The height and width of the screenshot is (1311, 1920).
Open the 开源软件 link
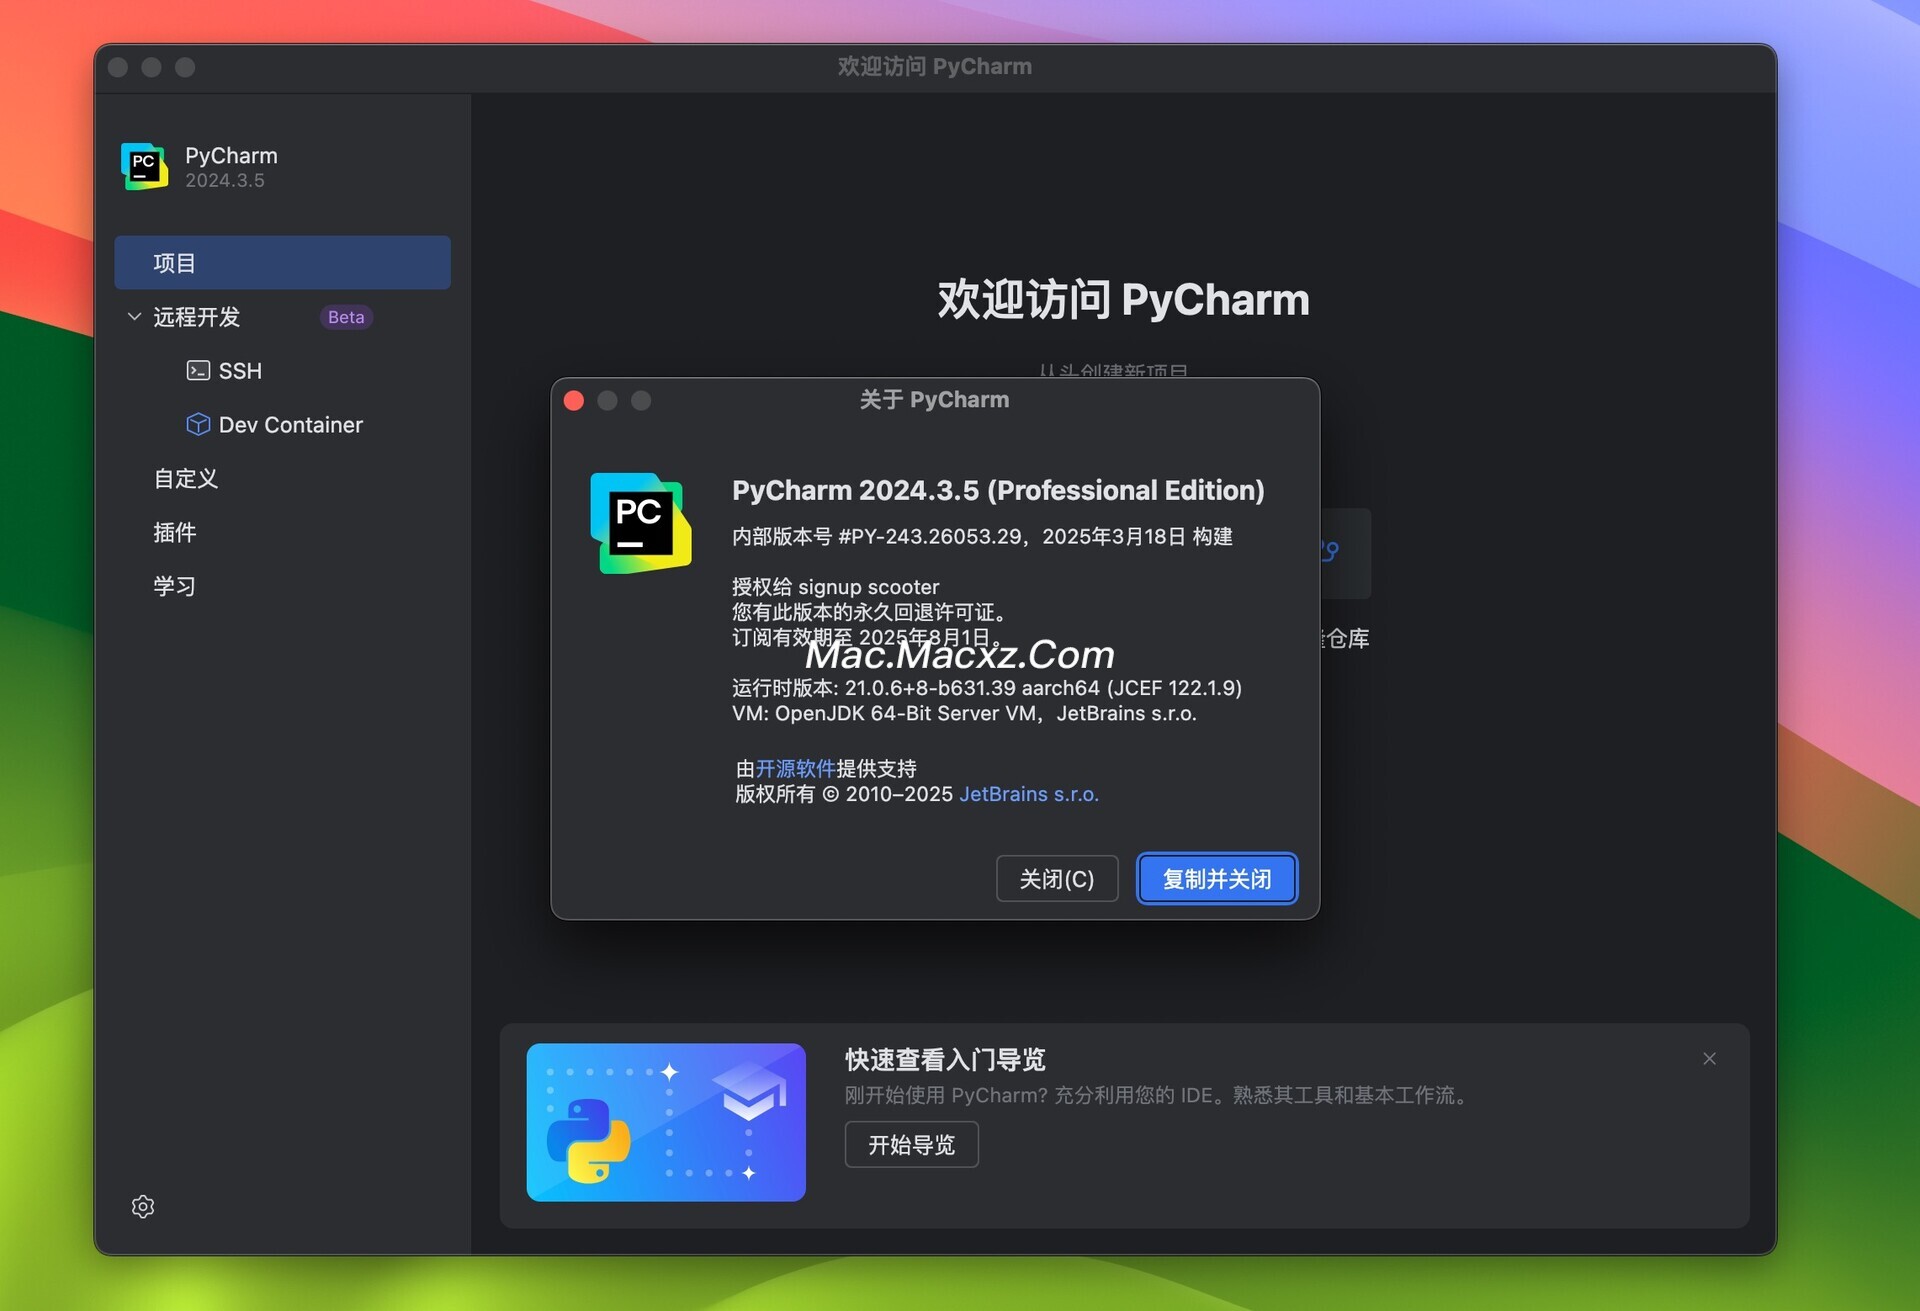point(795,768)
